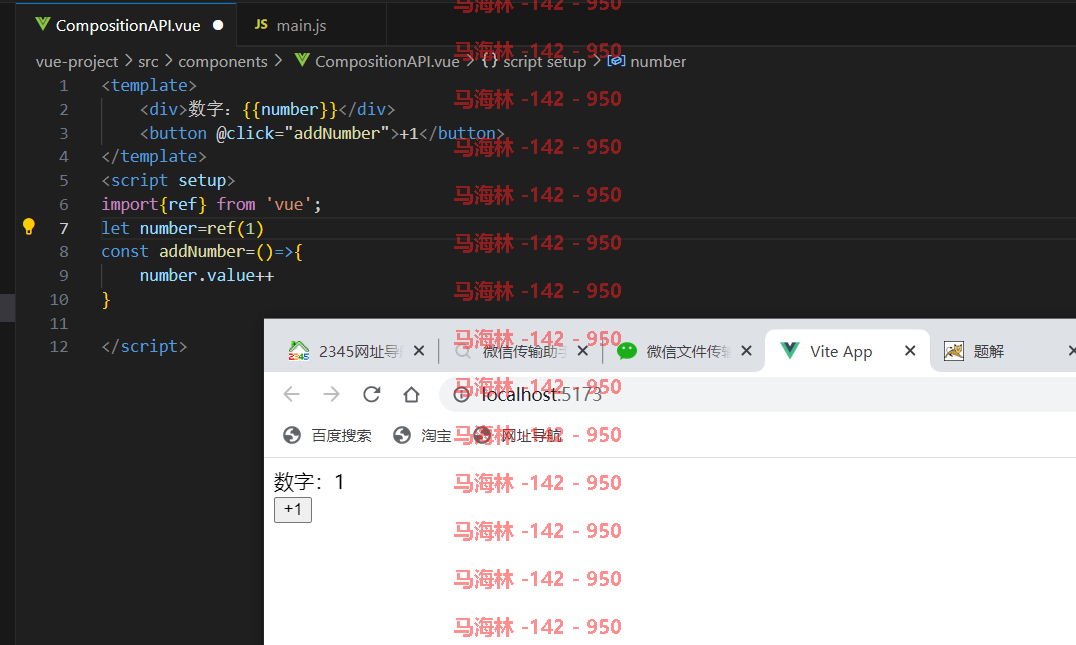
Task: Click the lightbulb code action icon
Action: click(29, 226)
